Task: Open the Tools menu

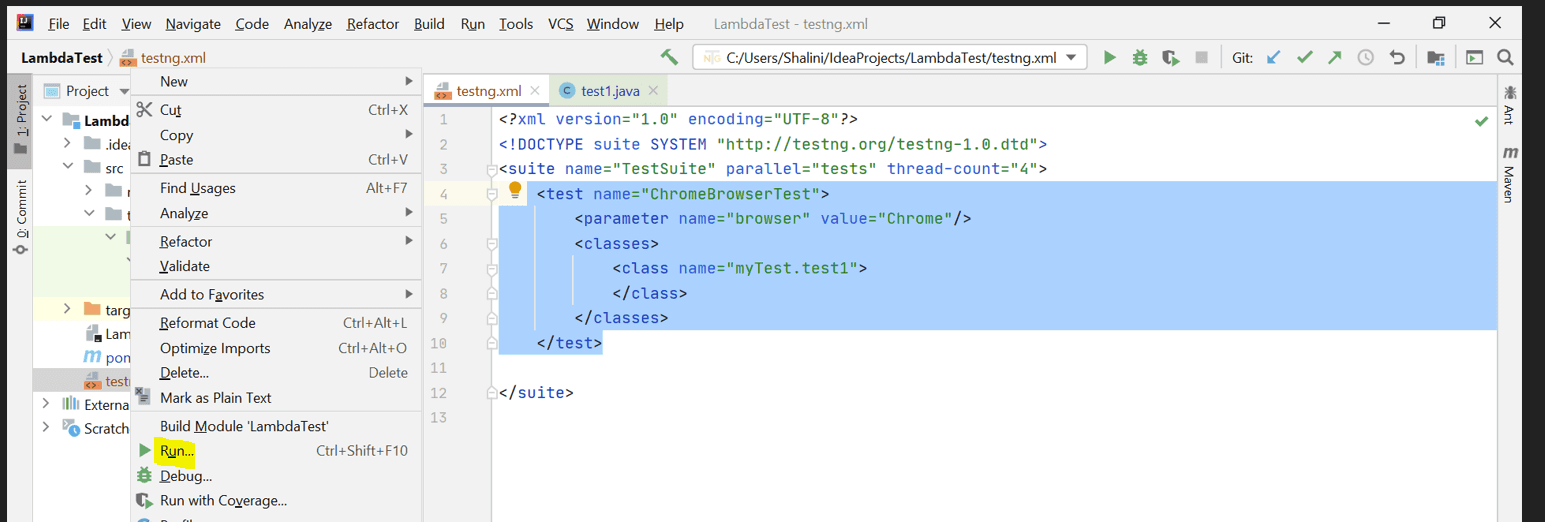Action: tap(516, 24)
